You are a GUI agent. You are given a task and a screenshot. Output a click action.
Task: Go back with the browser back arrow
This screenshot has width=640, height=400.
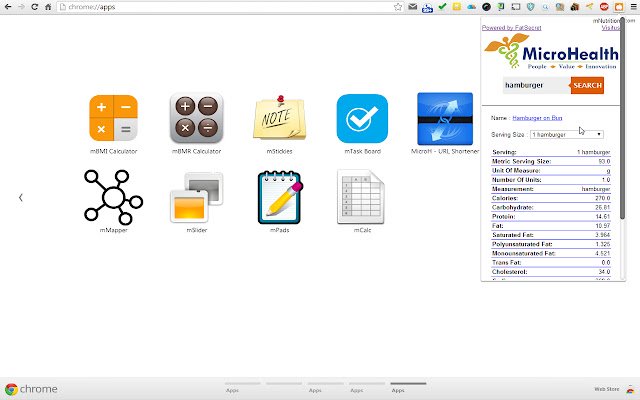pyautogui.click(x=8, y=7)
